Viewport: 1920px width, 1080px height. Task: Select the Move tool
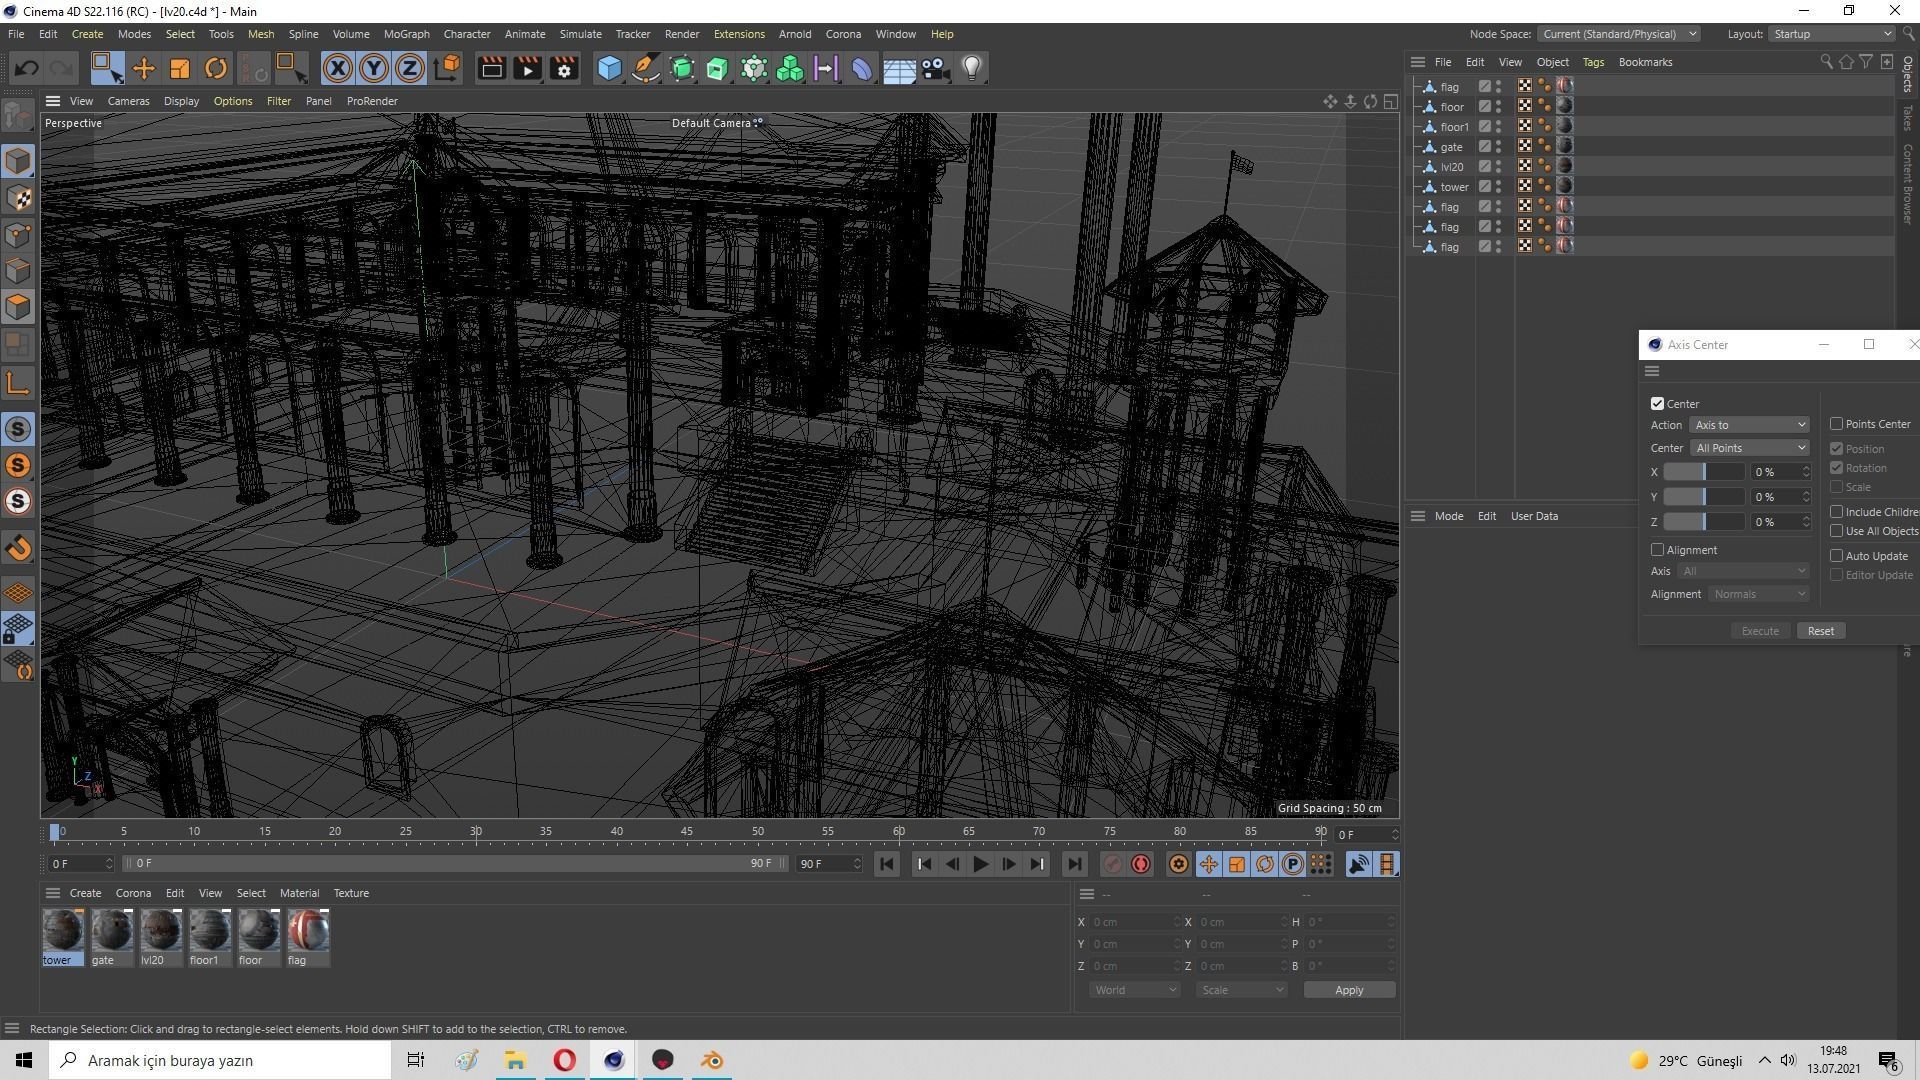(143, 68)
